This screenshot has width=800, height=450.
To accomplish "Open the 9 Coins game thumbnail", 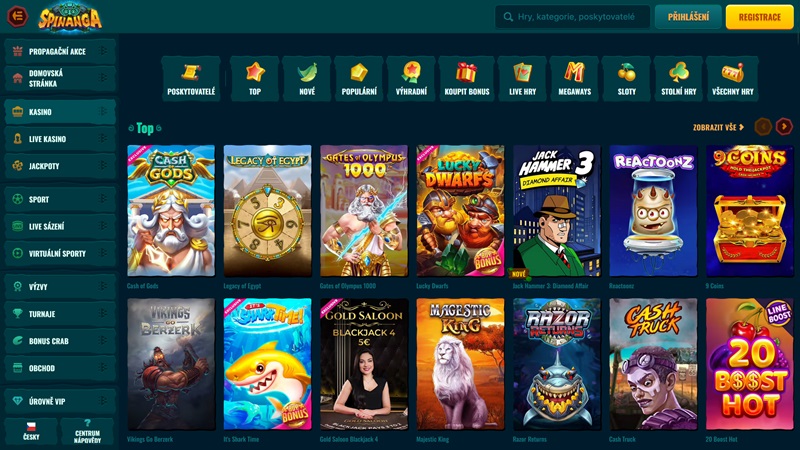I will (x=749, y=211).
